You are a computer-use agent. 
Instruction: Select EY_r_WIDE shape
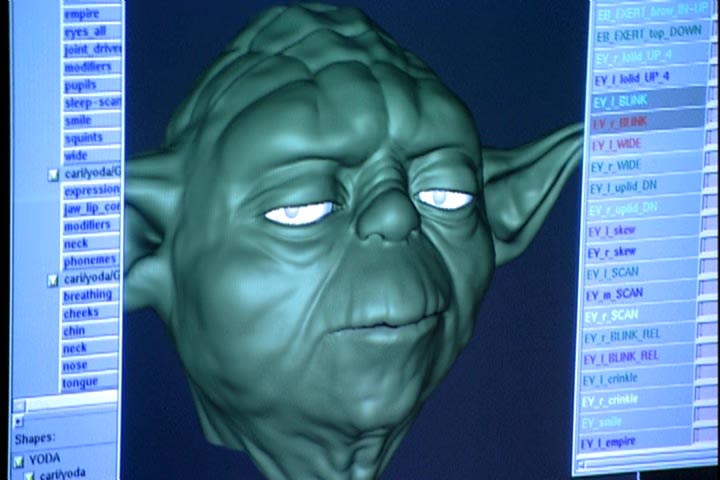[646, 166]
